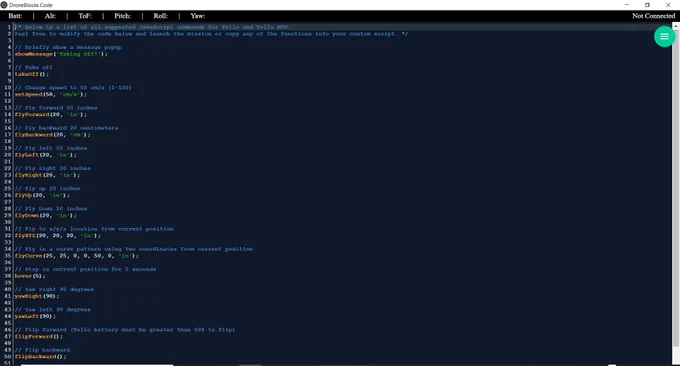Click the flyForward(20, 'in') code line

pyautogui.click(x=51, y=114)
